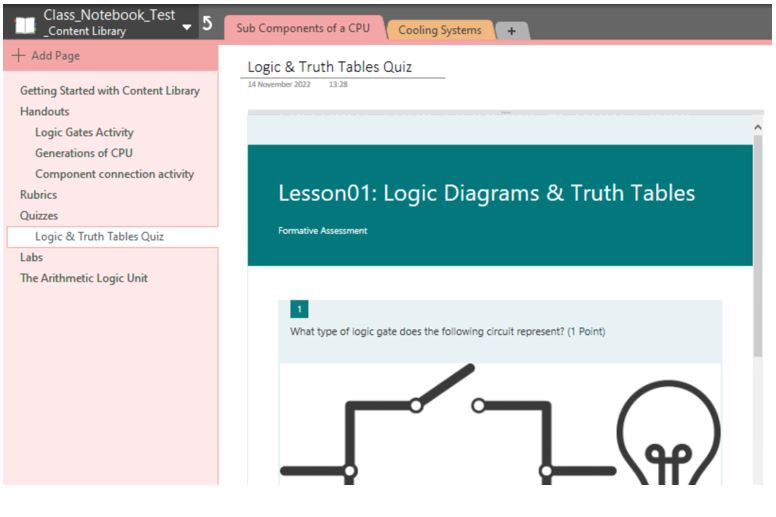Click the embedded form top drag handle
This screenshot has width=776, height=517.
tap(505, 113)
